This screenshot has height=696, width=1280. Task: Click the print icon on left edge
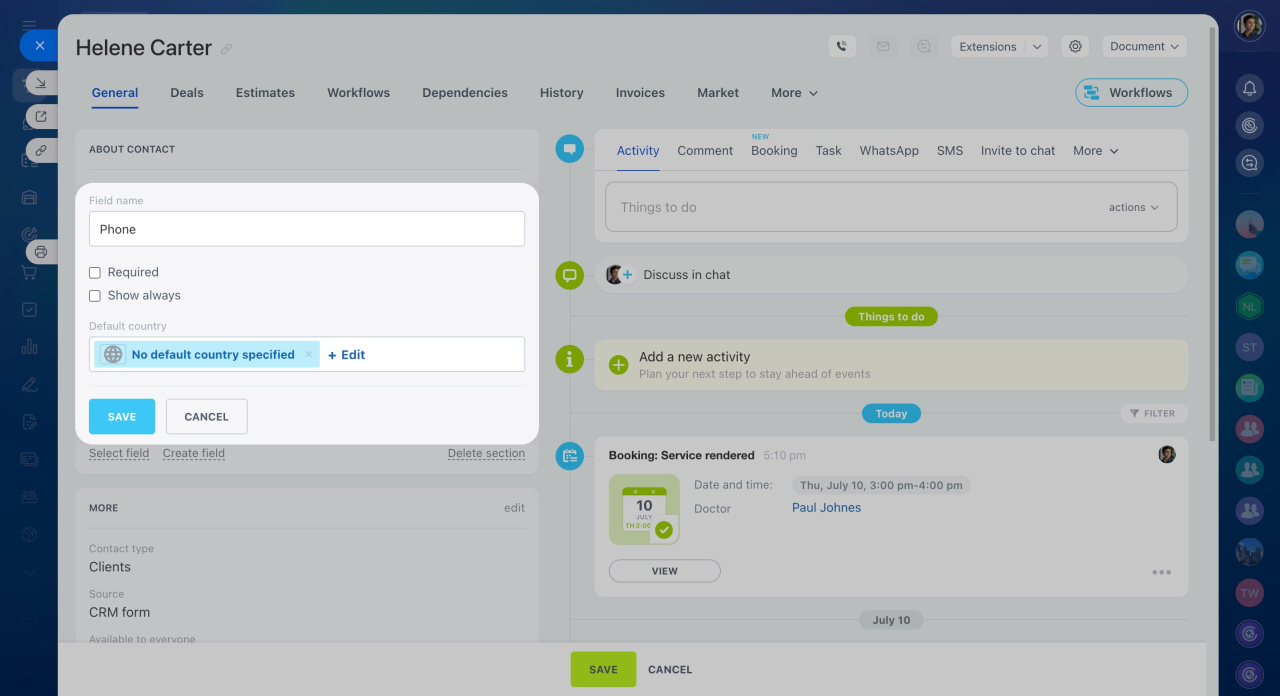41,252
